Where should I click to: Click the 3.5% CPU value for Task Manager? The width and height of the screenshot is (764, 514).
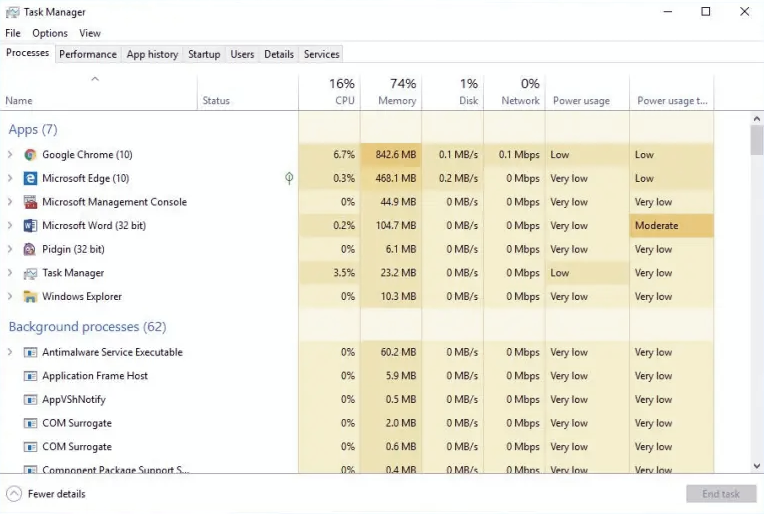pos(344,273)
